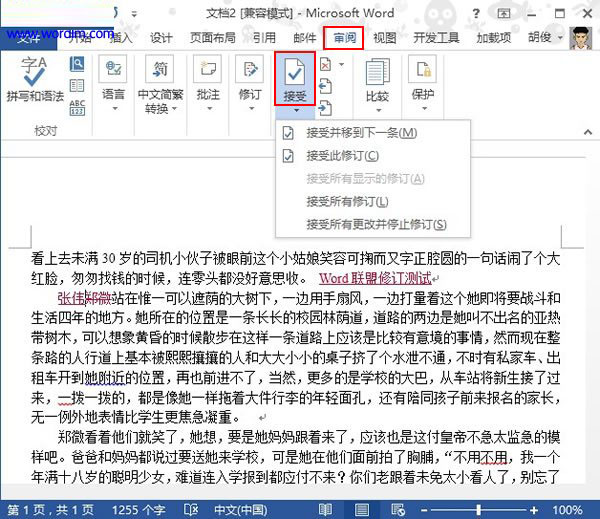Choose 接受并移到下一条 from the menu
The image size is (600, 519).
[360, 133]
